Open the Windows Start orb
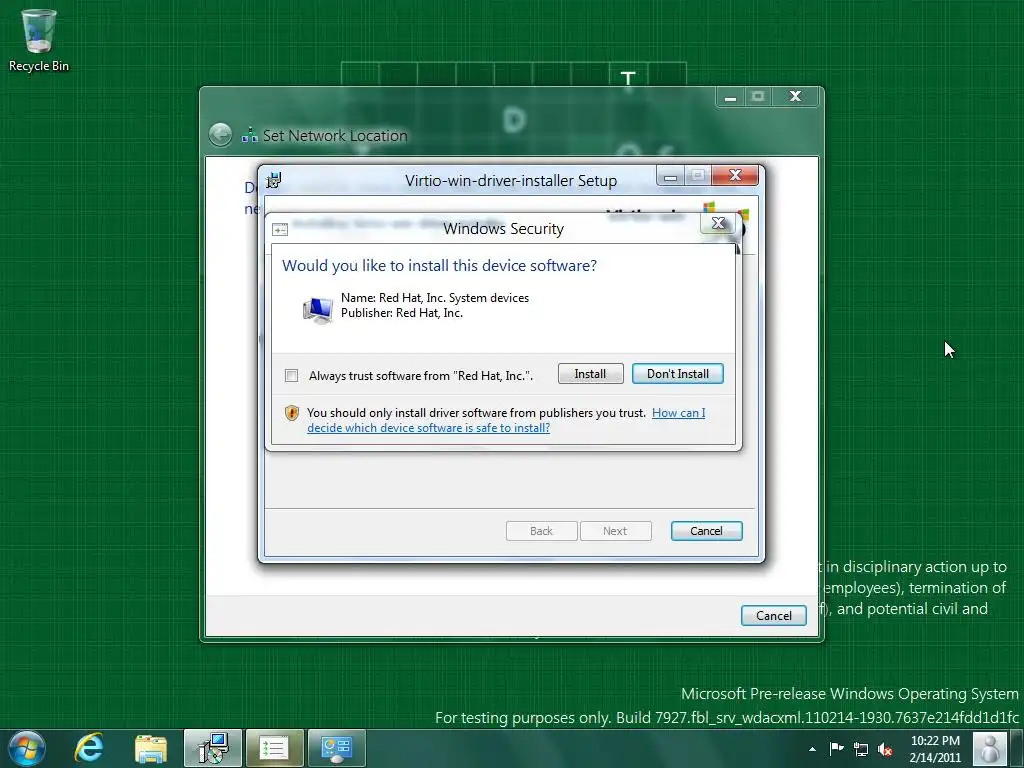 click(27, 748)
